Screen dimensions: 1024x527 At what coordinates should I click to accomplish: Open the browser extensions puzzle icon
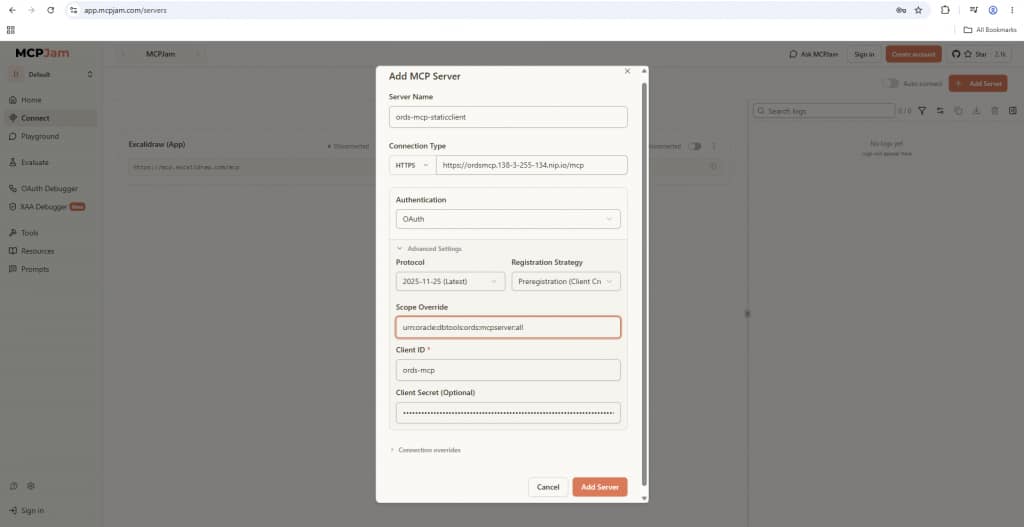pyautogui.click(x=945, y=10)
